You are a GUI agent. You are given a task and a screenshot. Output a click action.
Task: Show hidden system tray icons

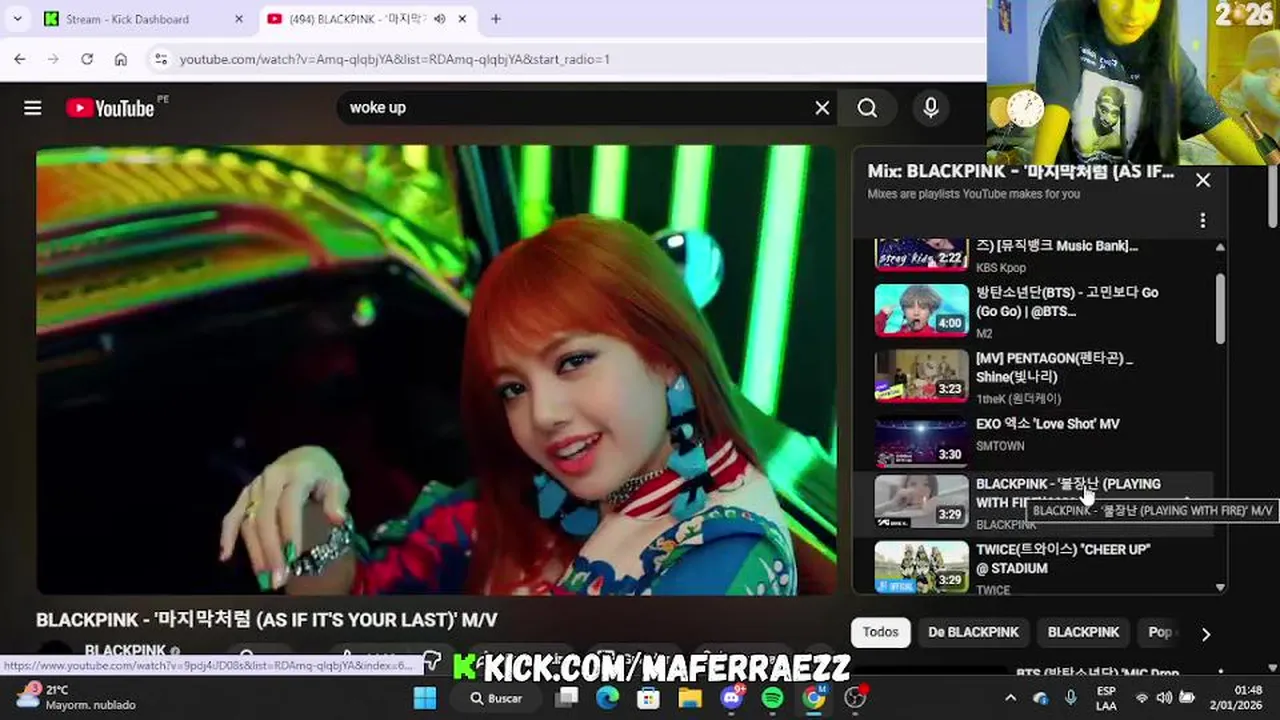pyautogui.click(x=1010, y=698)
